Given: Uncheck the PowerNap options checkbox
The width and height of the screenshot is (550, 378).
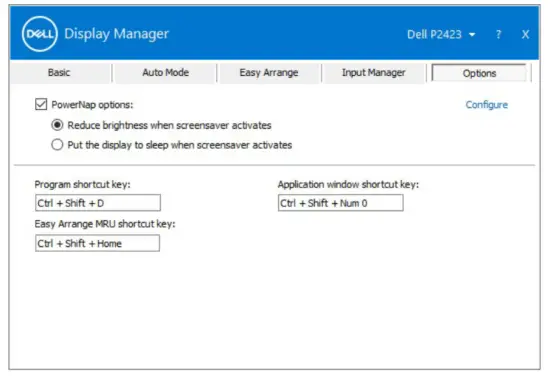Looking at the screenshot, I should (x=41, y=104).
